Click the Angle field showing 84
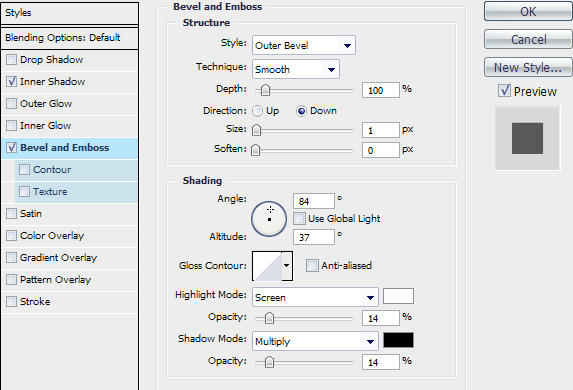573x390 pixels. pyautogui.click(x=314, y=201)
